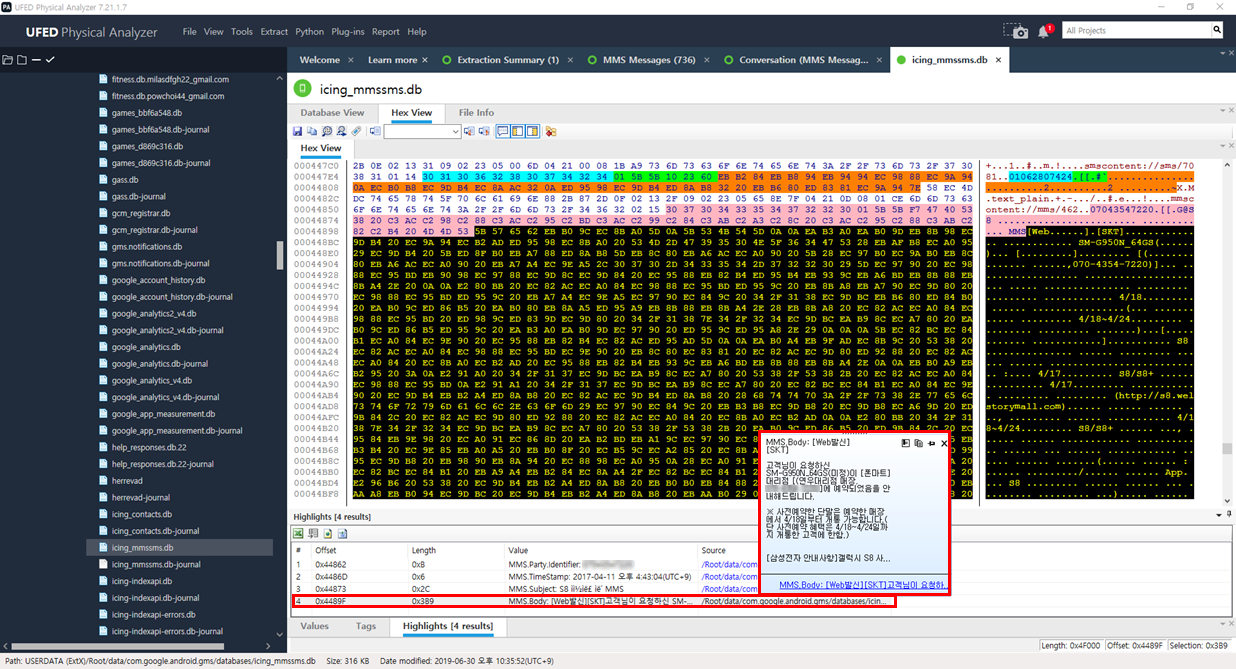The image size is (1236, 669).
Task: Open the Python menu
Action: [x=310, y=32]
